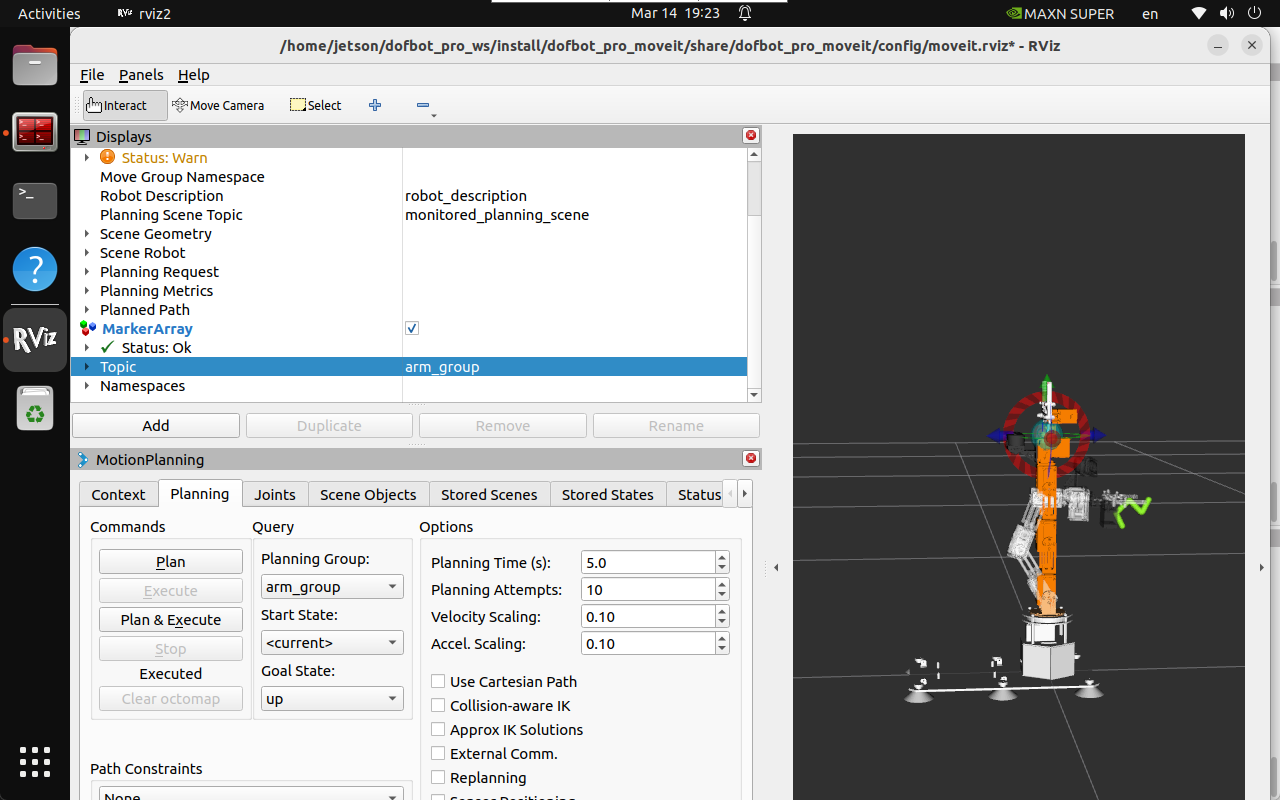Expand Scene Robot
The height and width of the screenshot is (800, 1280).
[x=87, y=253]
